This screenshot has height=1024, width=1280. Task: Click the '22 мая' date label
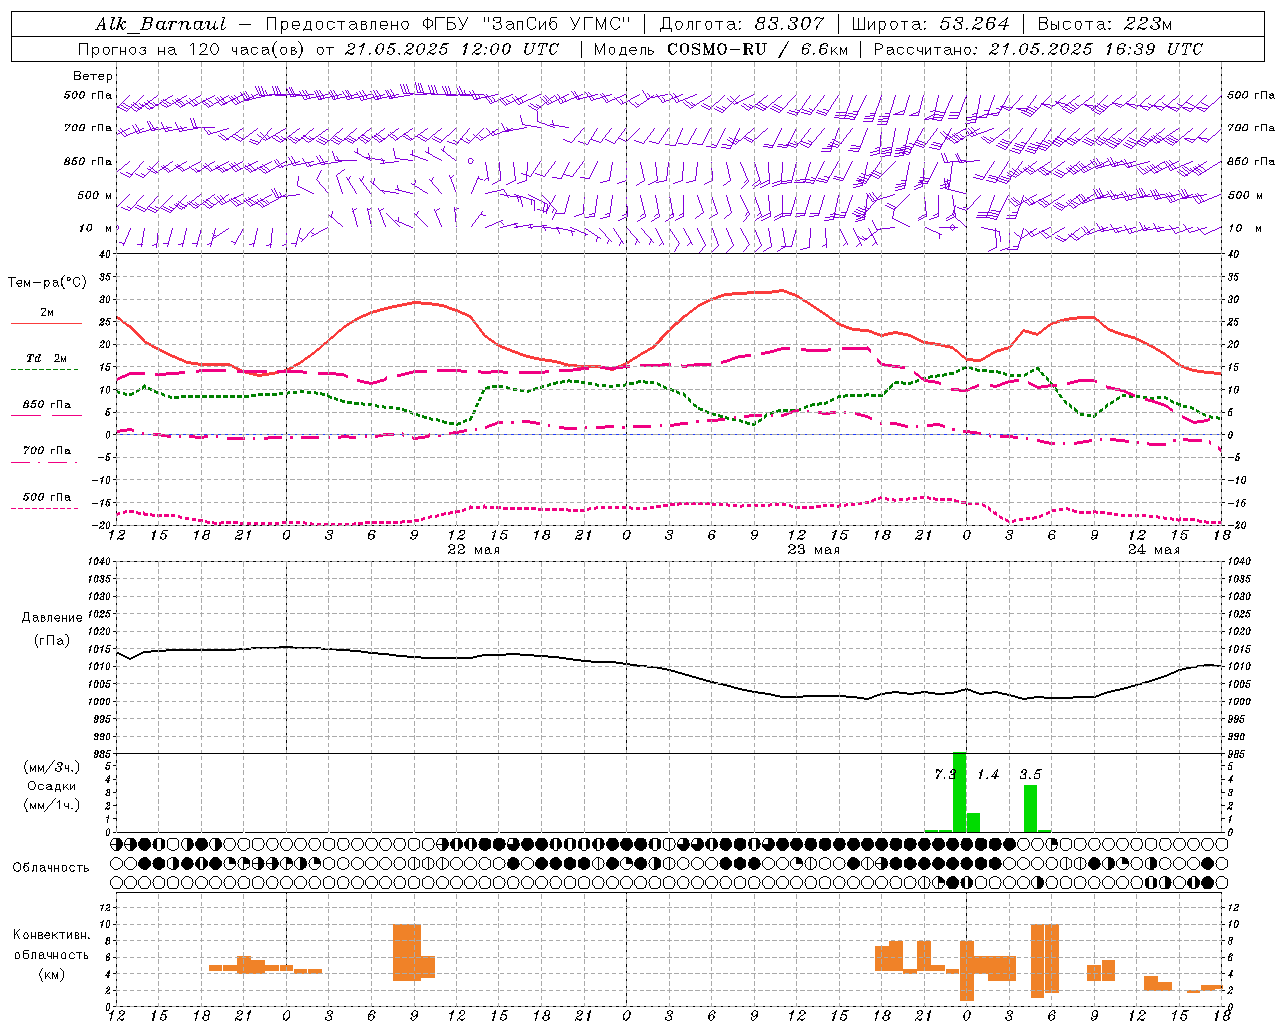coord(473,550)
